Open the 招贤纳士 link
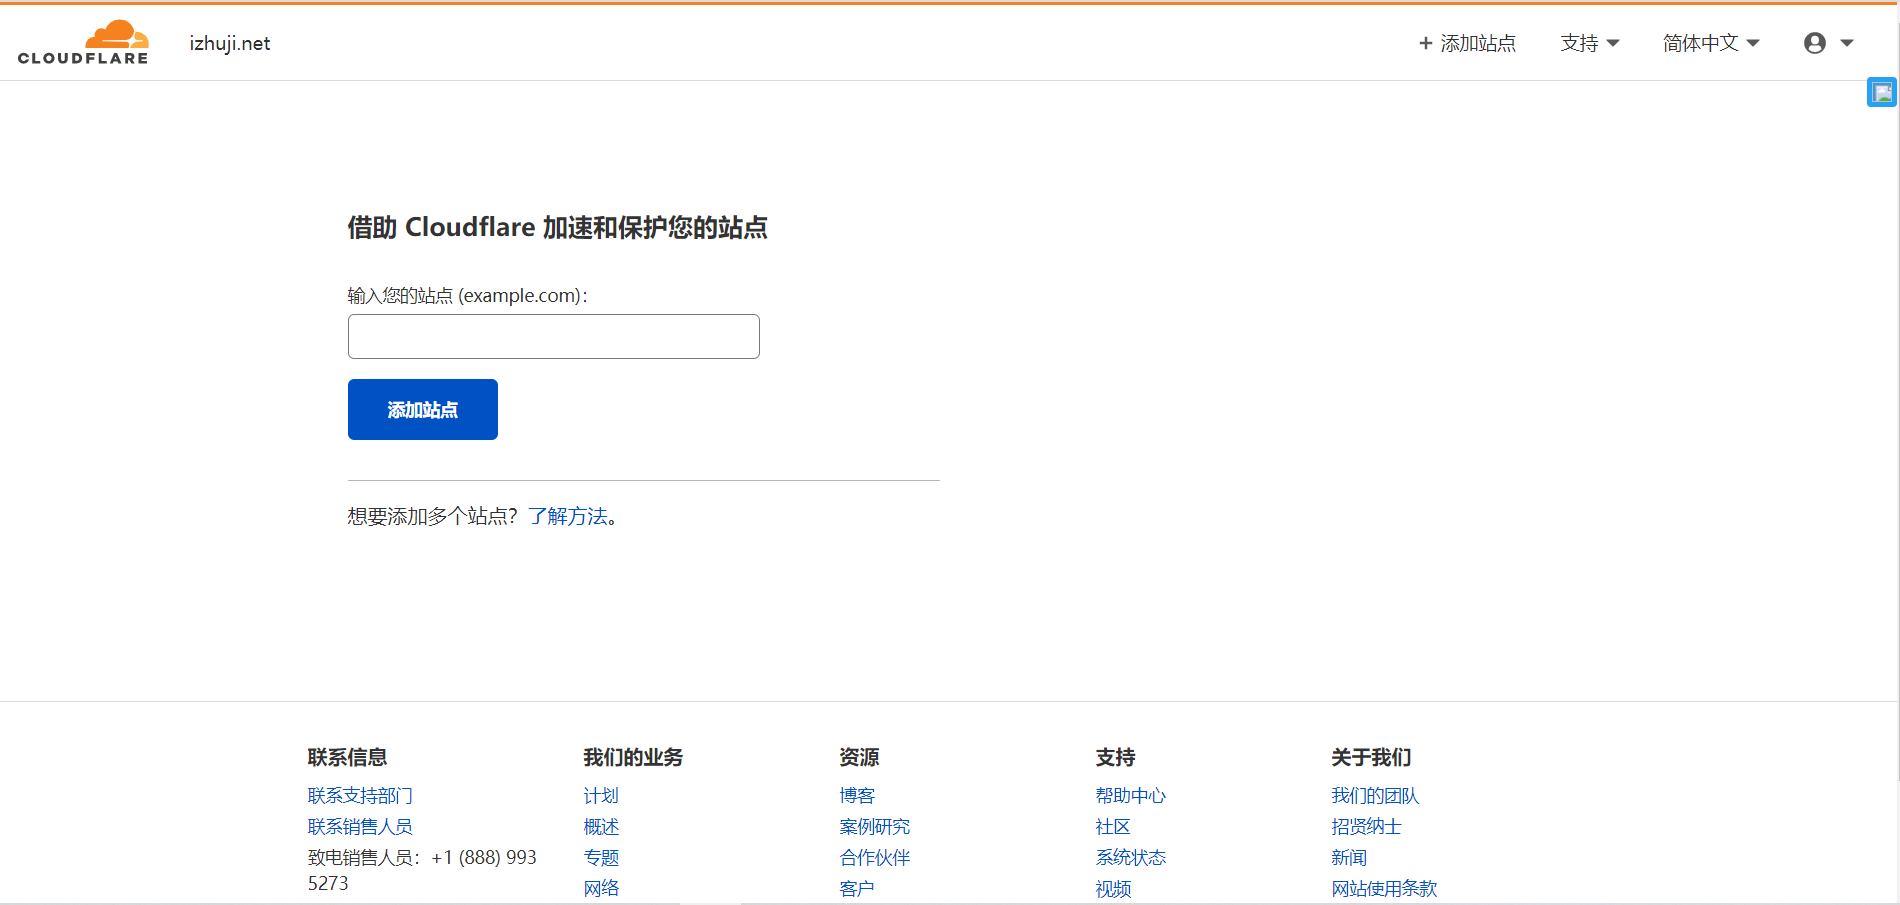Image resolution: width=1900 pixels, height=905 pixels. [x=1366, y=827]
